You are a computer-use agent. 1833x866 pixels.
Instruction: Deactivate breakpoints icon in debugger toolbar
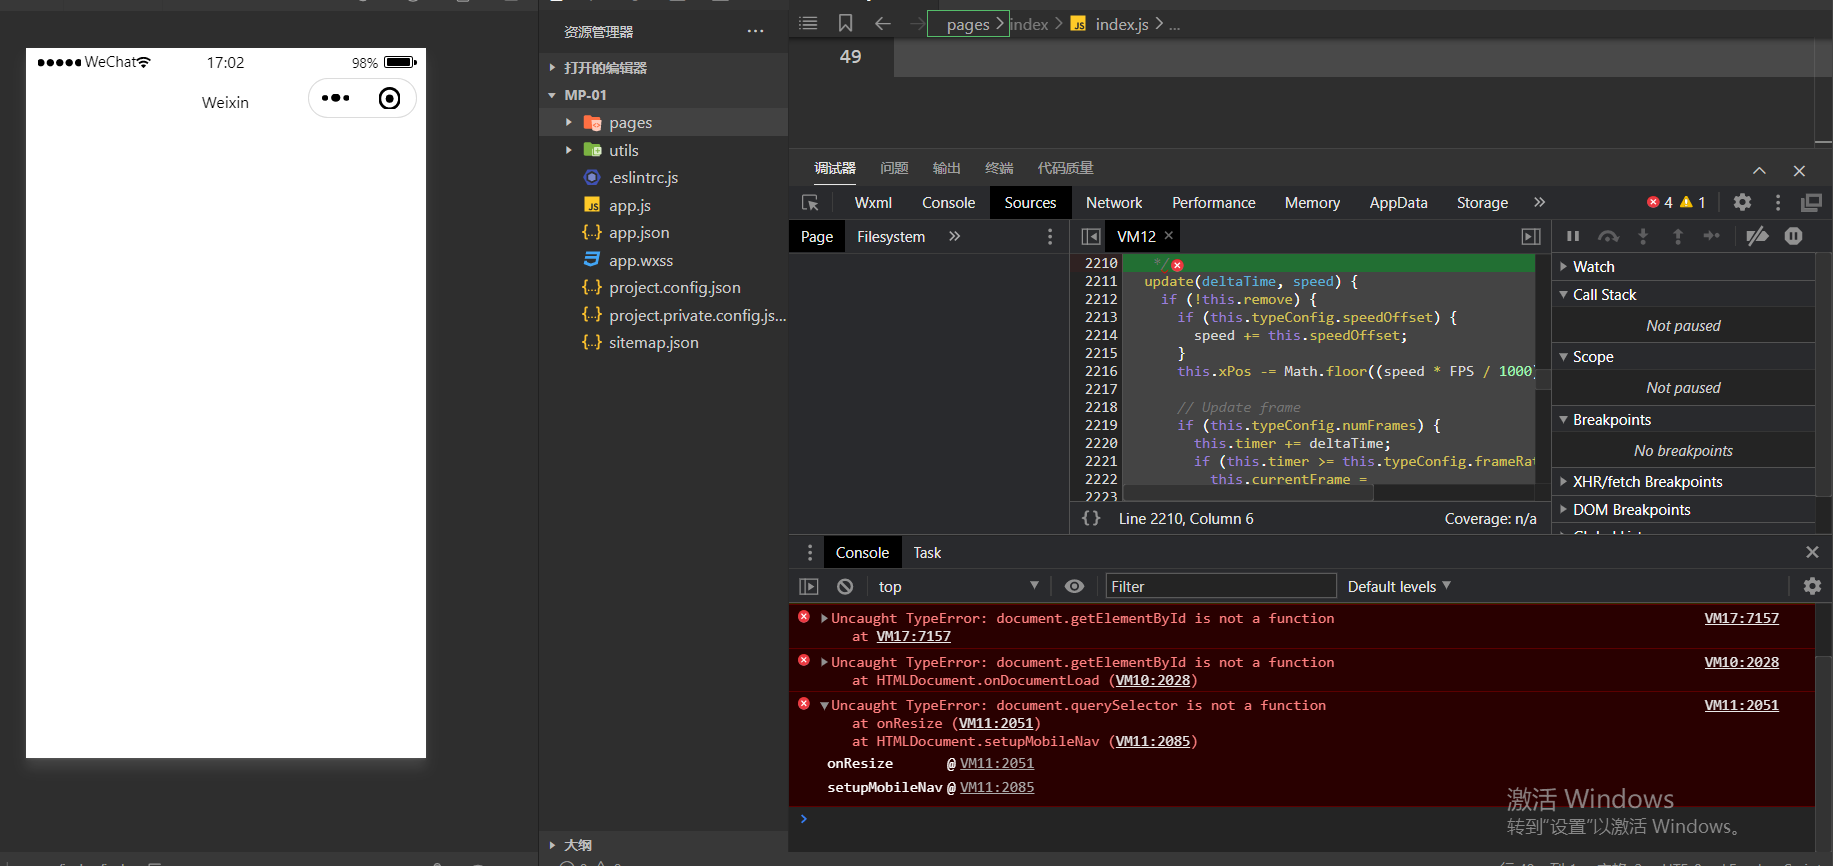point(1757,236)
